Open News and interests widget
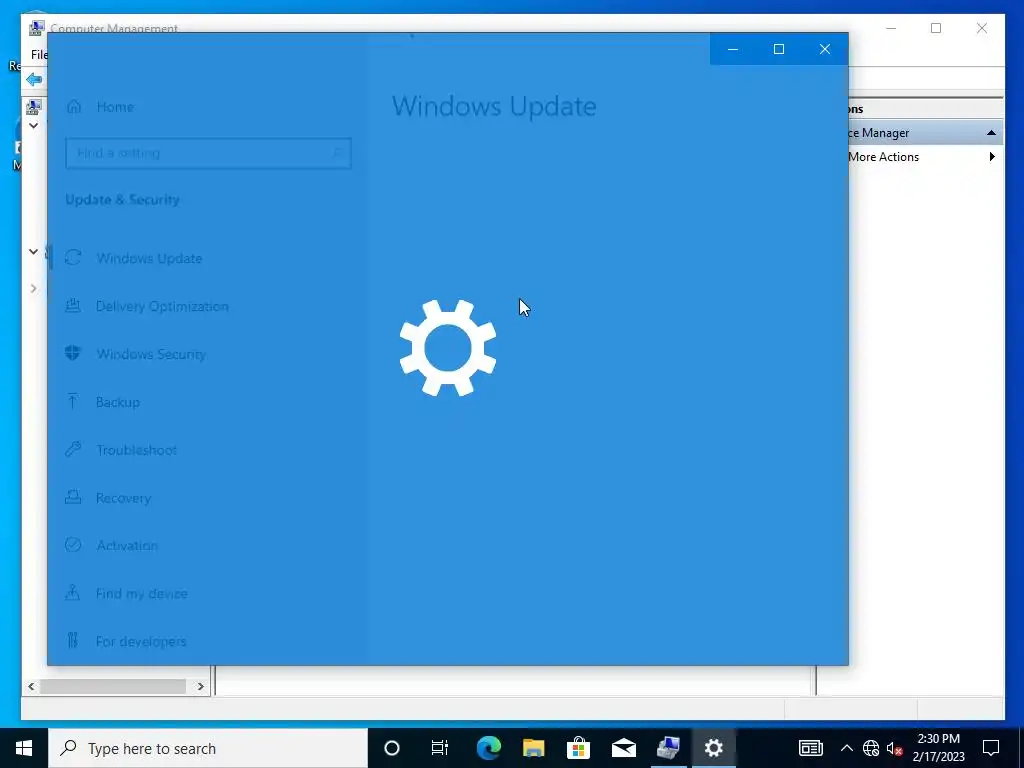This screenshot has width=1024, height=768. click(x=810, y=748)
